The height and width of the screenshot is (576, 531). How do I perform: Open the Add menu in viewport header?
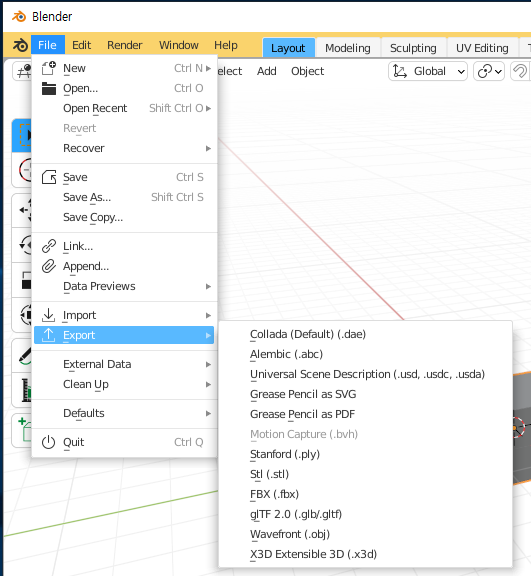267,71
